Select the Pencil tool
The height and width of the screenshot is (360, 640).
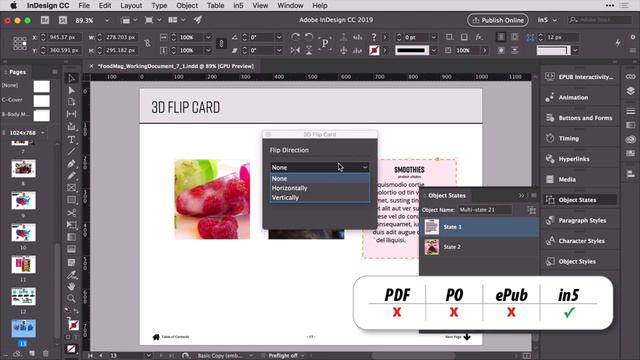coord(72,176)
